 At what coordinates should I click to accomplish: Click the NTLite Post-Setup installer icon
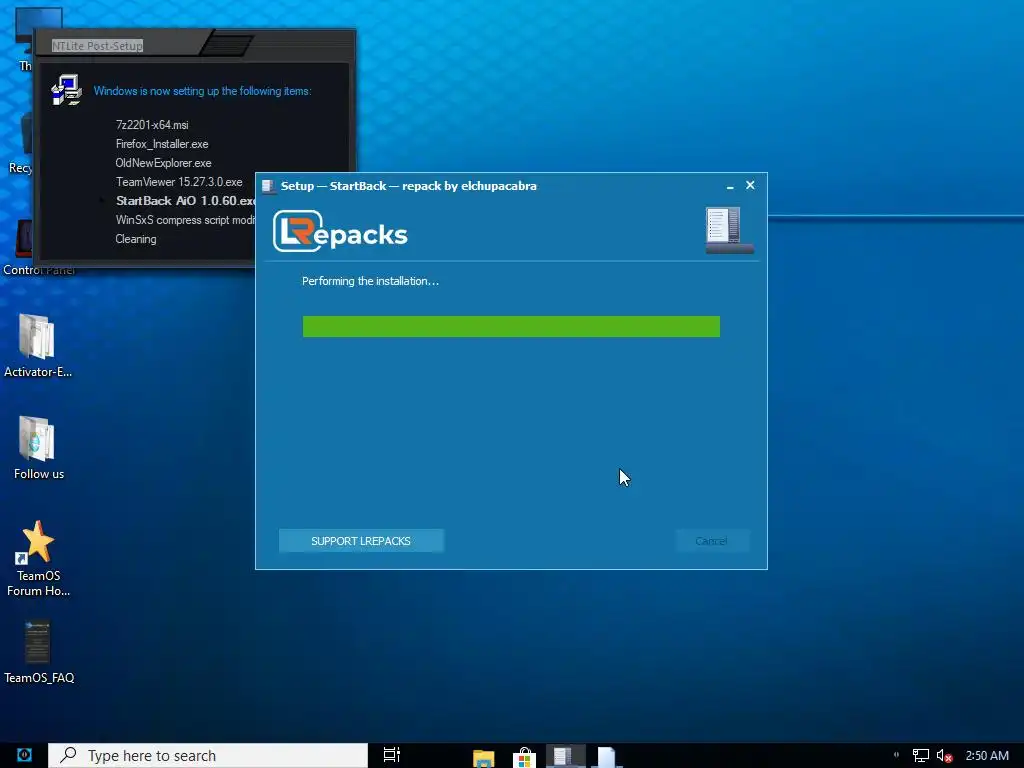coord(67,90)
